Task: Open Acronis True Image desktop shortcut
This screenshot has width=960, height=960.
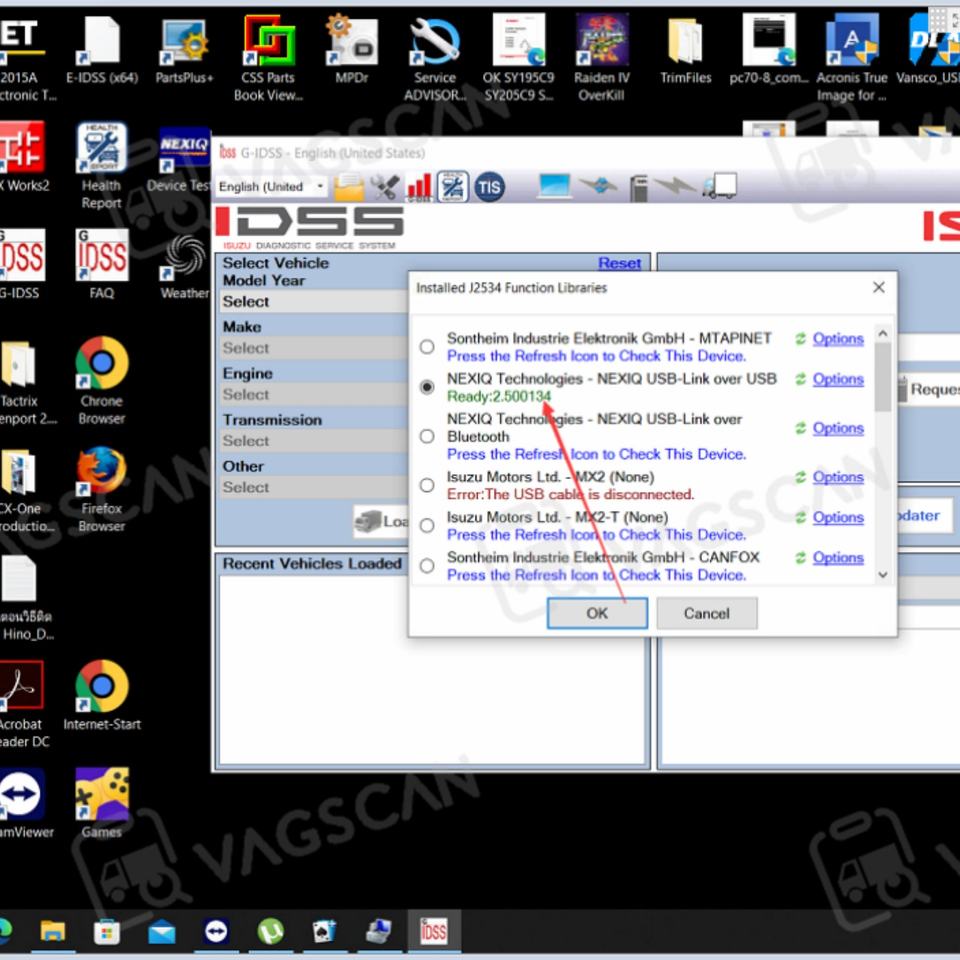Action: (852, 59)
